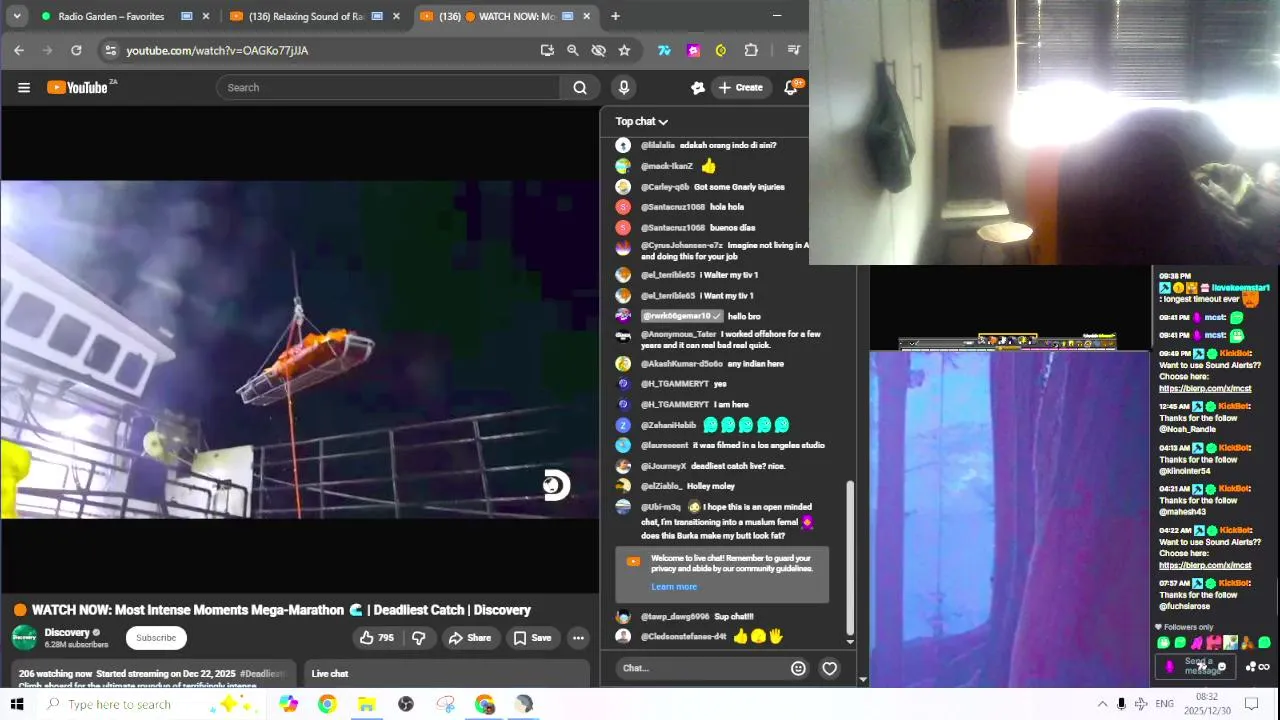Open the Create video menu

tap(741, 87)
